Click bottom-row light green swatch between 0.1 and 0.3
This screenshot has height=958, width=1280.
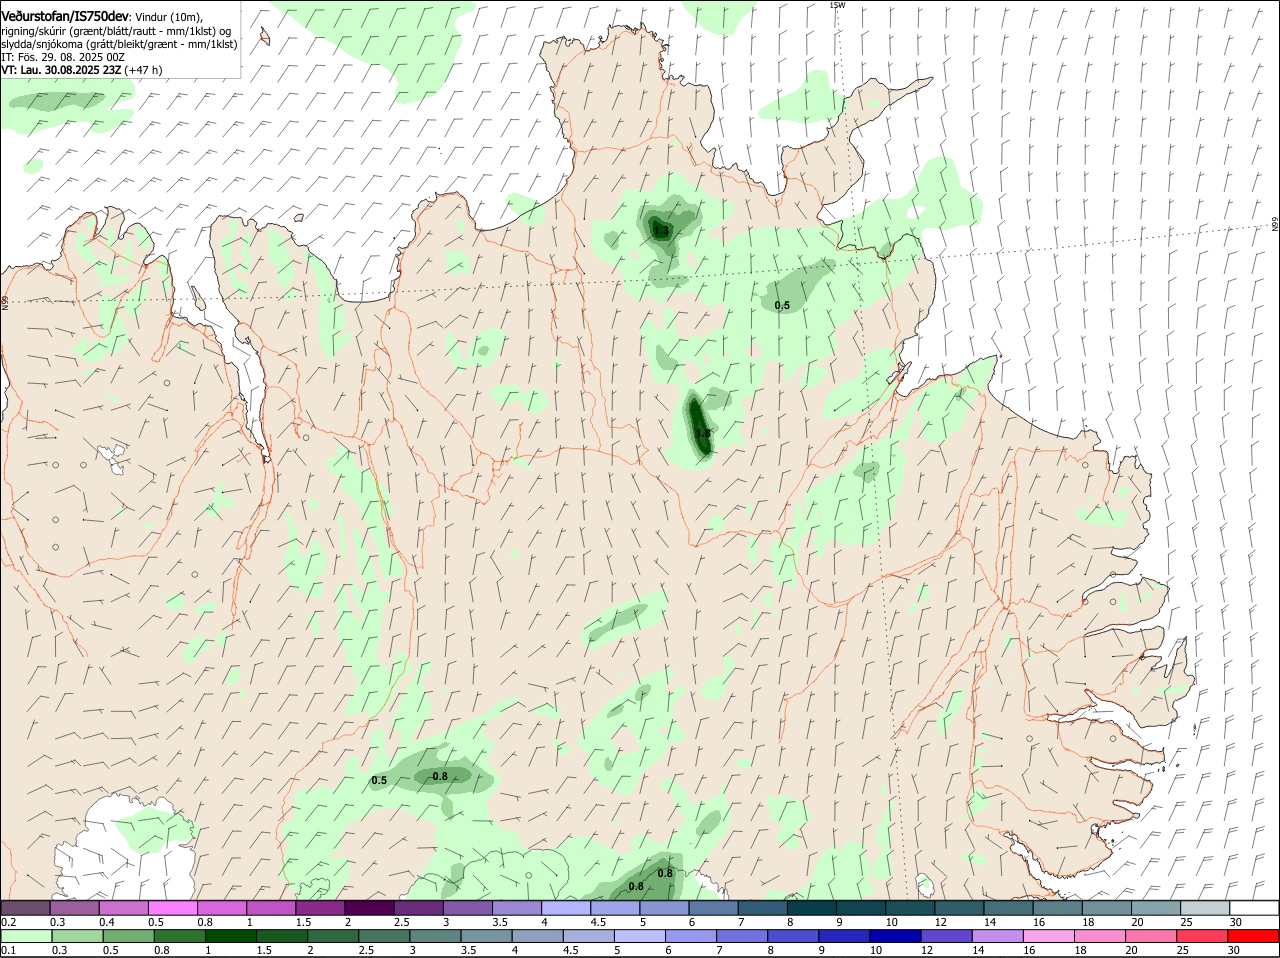27,937
